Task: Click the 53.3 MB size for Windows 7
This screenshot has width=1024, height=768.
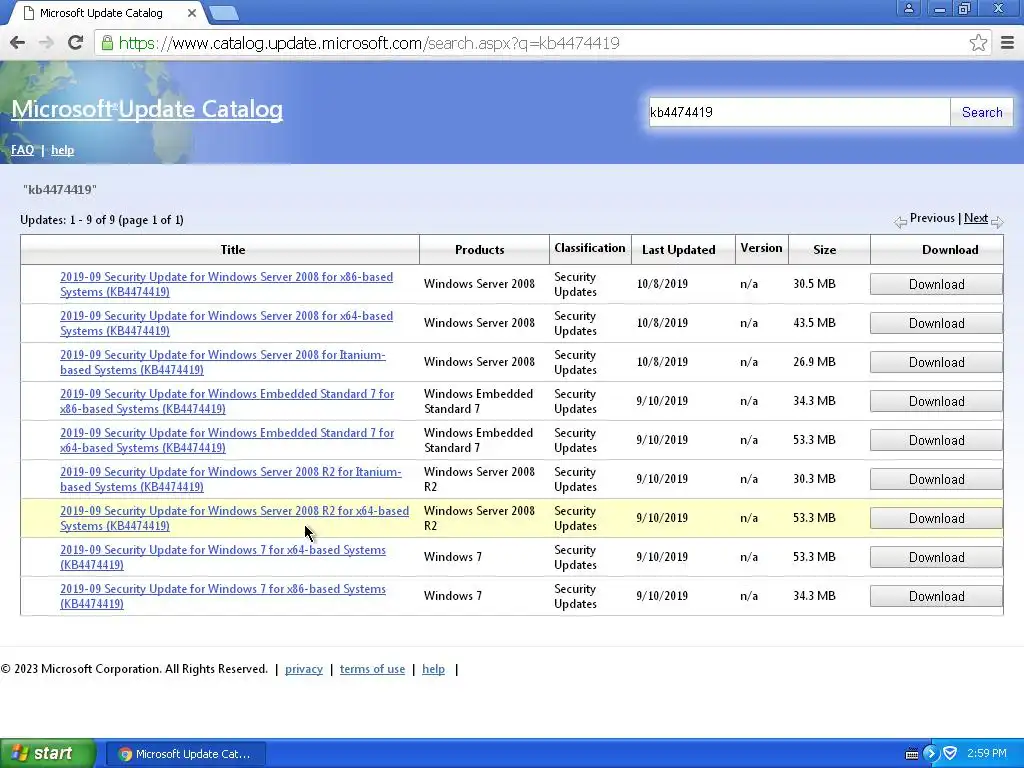Action: point(814,557)
